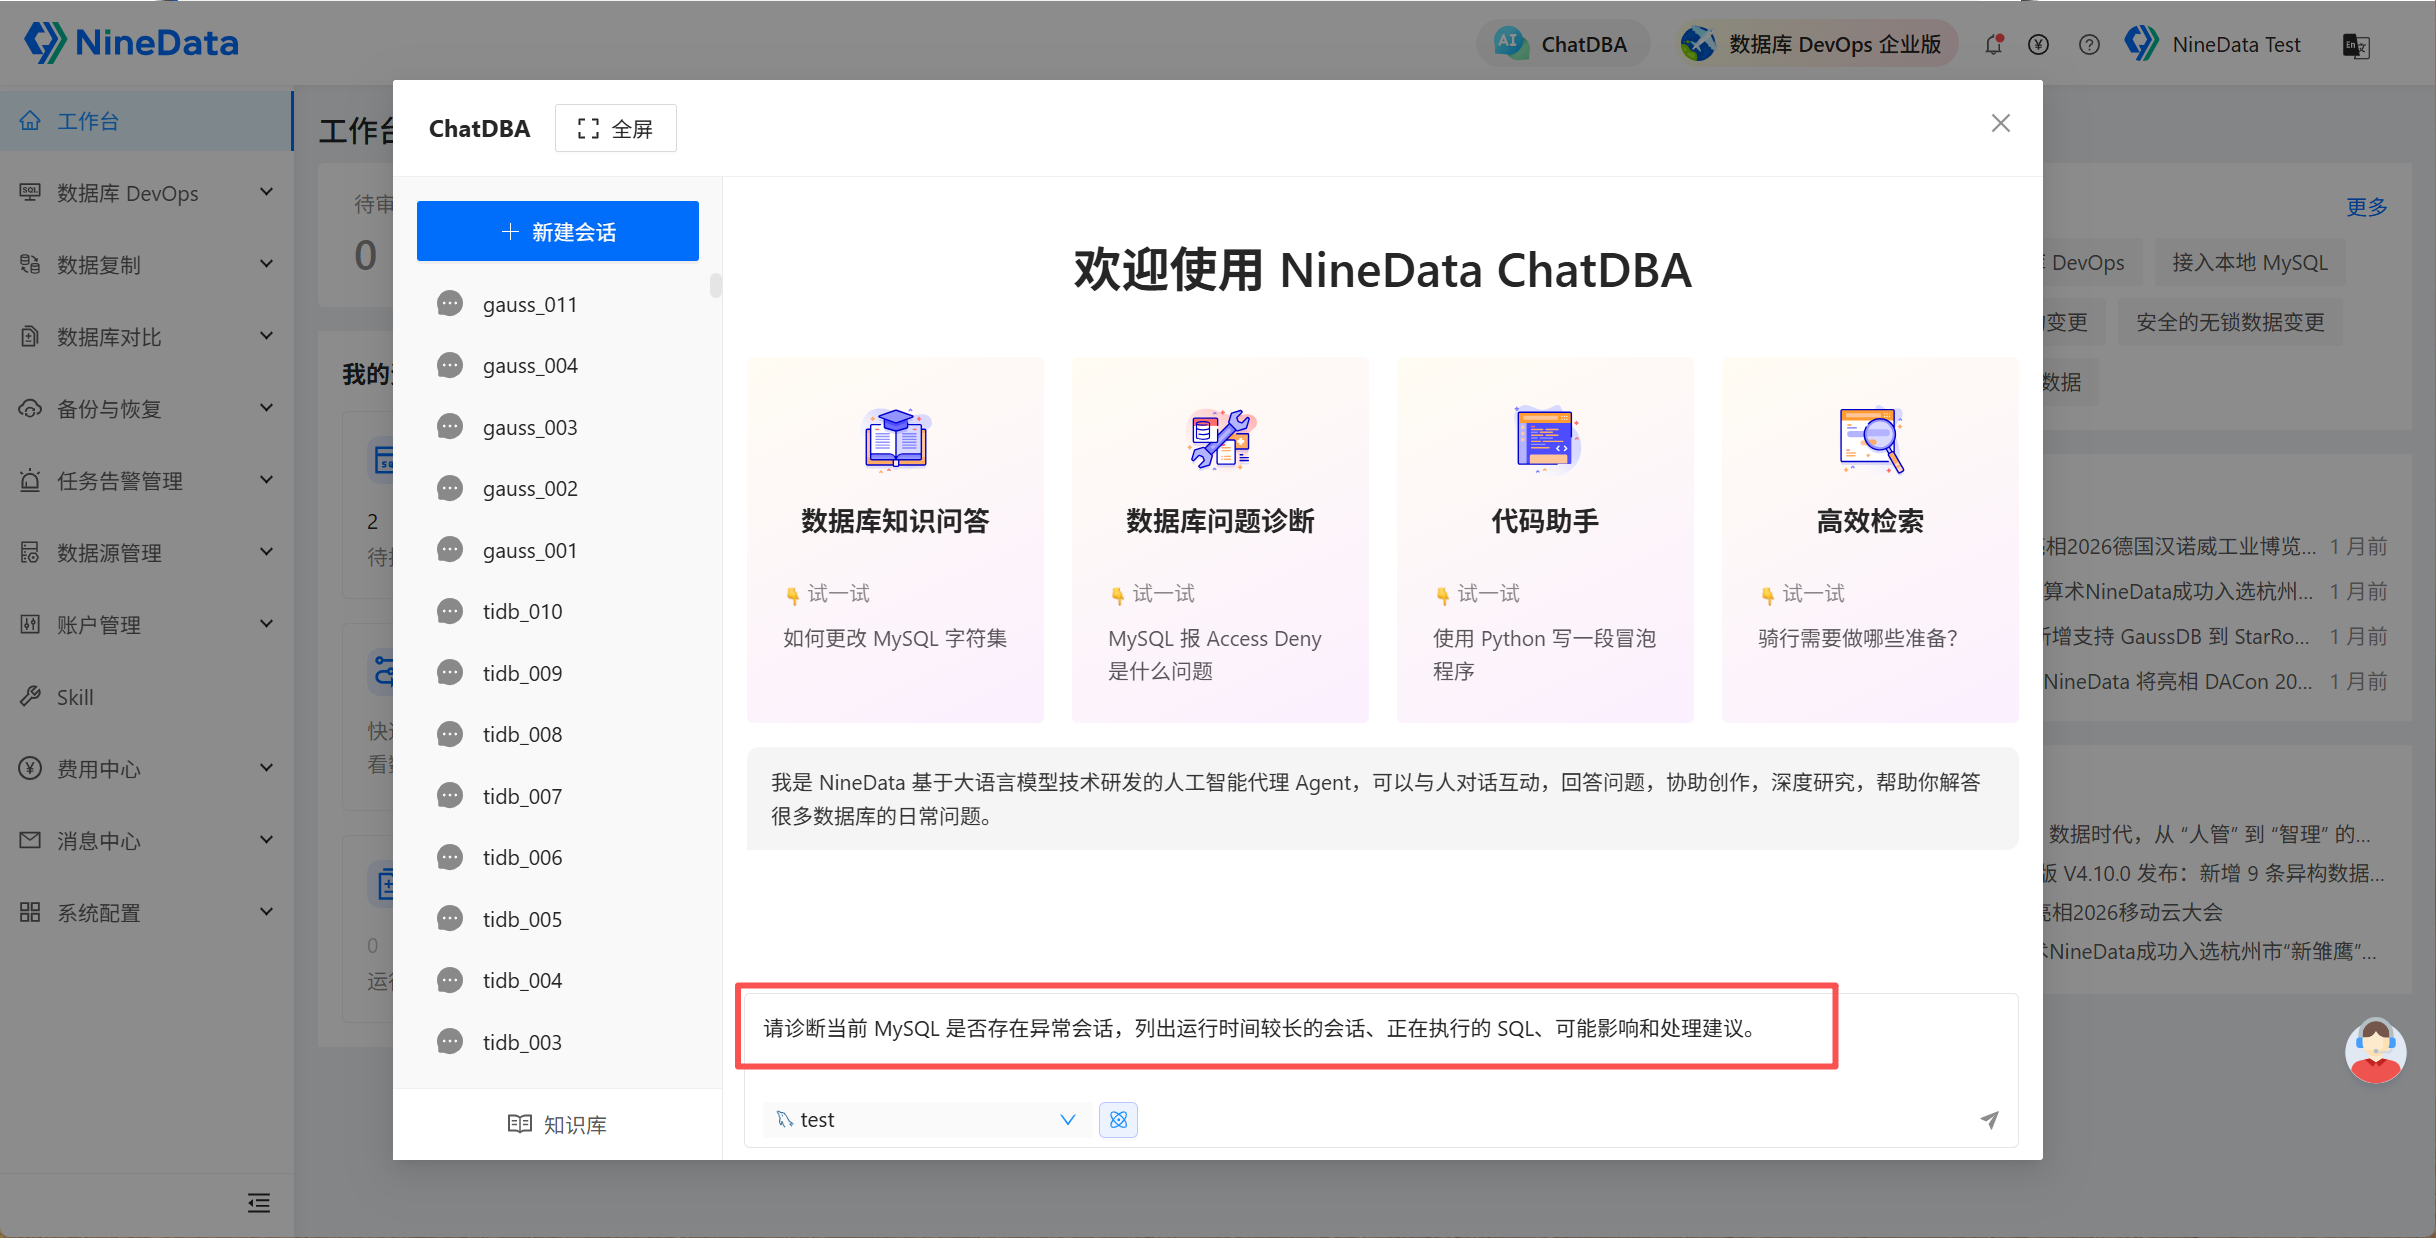Open 消息中心 sidebar item
This screenshot has width=2436, height=1238.
point(146,841)
